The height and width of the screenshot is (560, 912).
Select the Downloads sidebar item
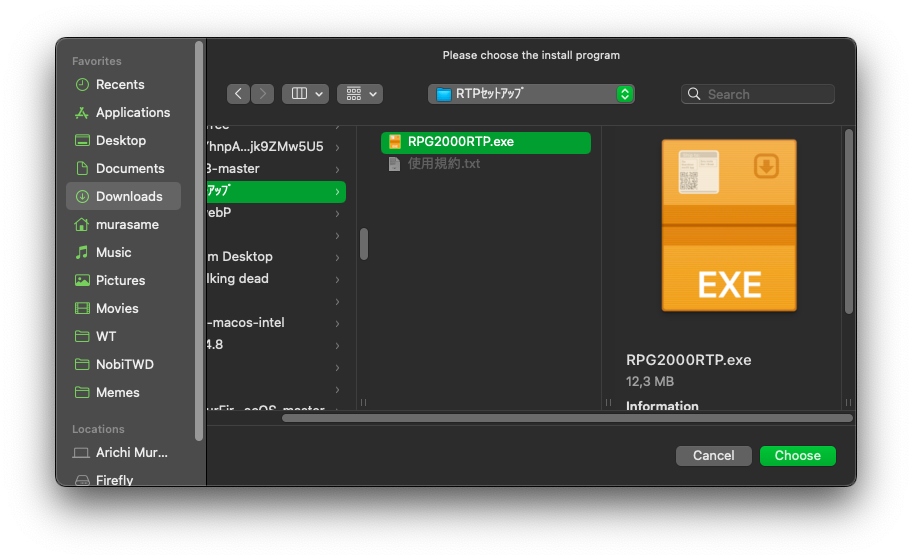(x=128, y=197)
